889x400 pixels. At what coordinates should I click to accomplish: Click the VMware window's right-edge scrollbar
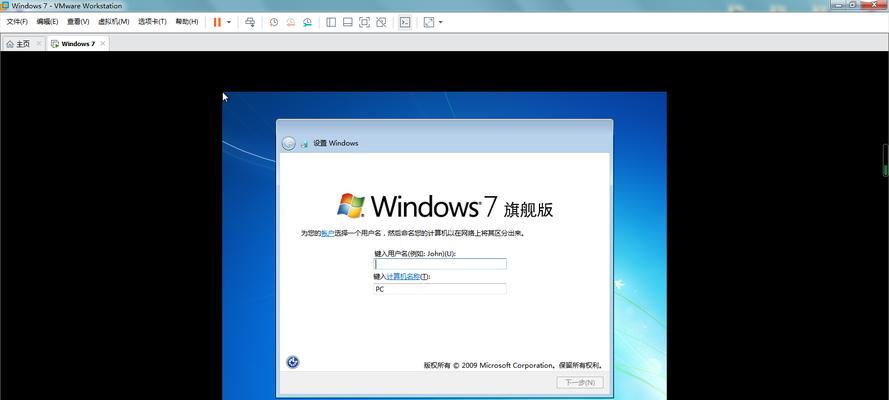tap(886, 160)
